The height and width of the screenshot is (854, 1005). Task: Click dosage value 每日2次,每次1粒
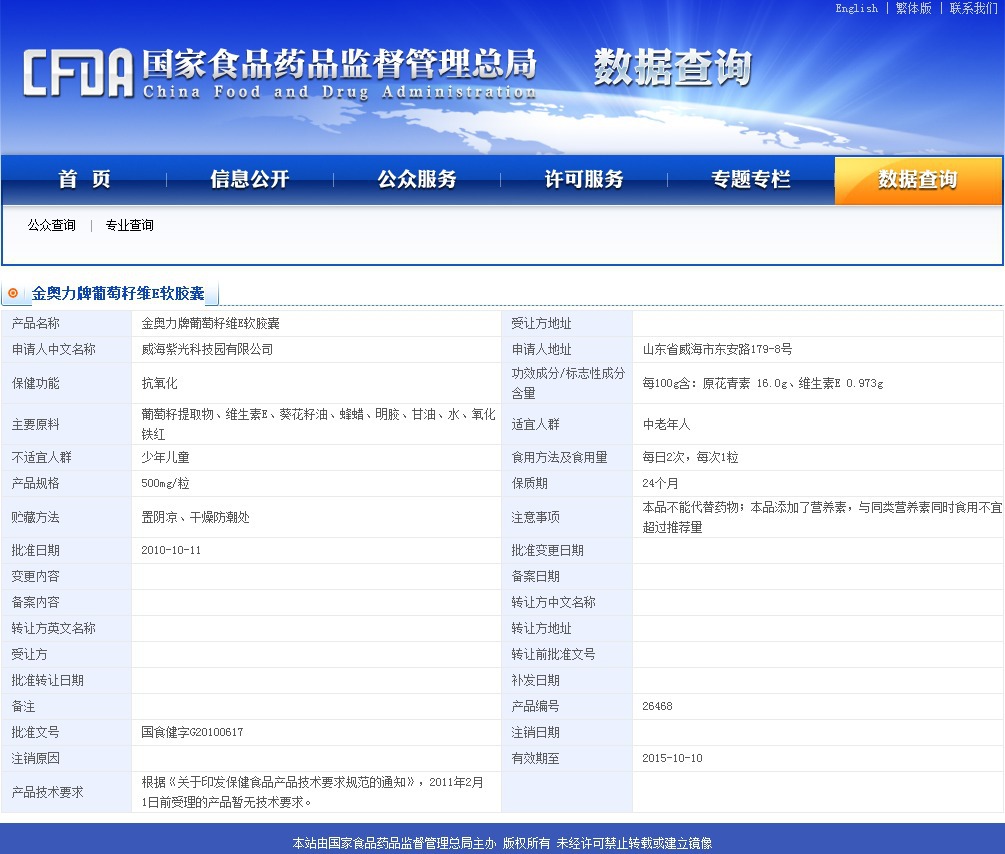[x=690, y=457]
